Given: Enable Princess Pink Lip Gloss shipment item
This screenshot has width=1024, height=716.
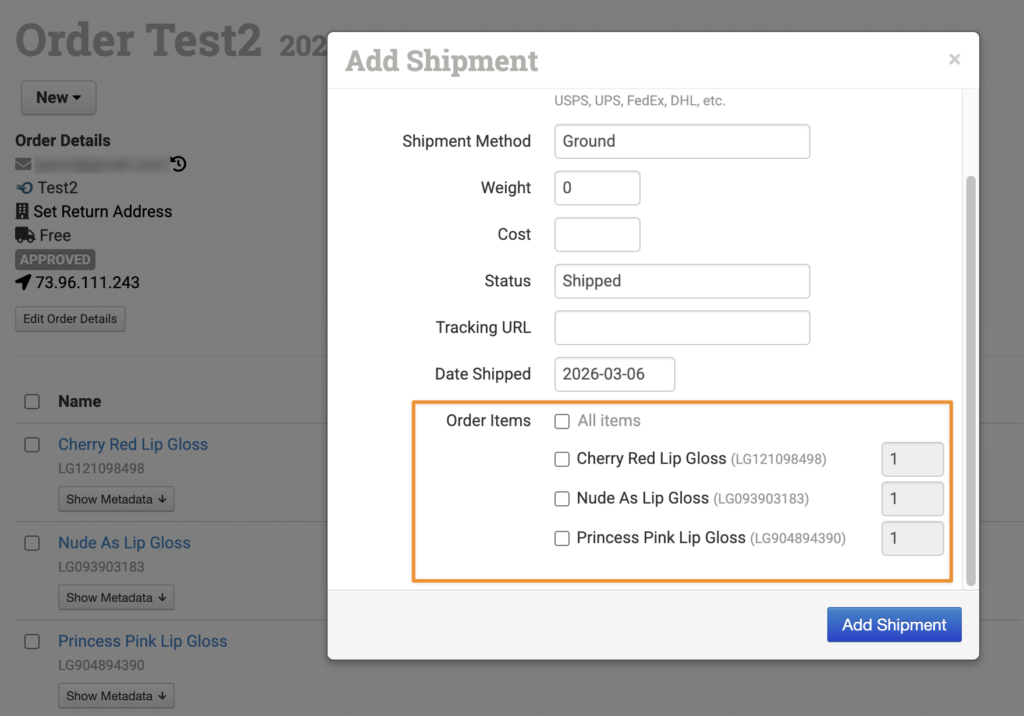Looking at the screenshot, I should point(563,539).
